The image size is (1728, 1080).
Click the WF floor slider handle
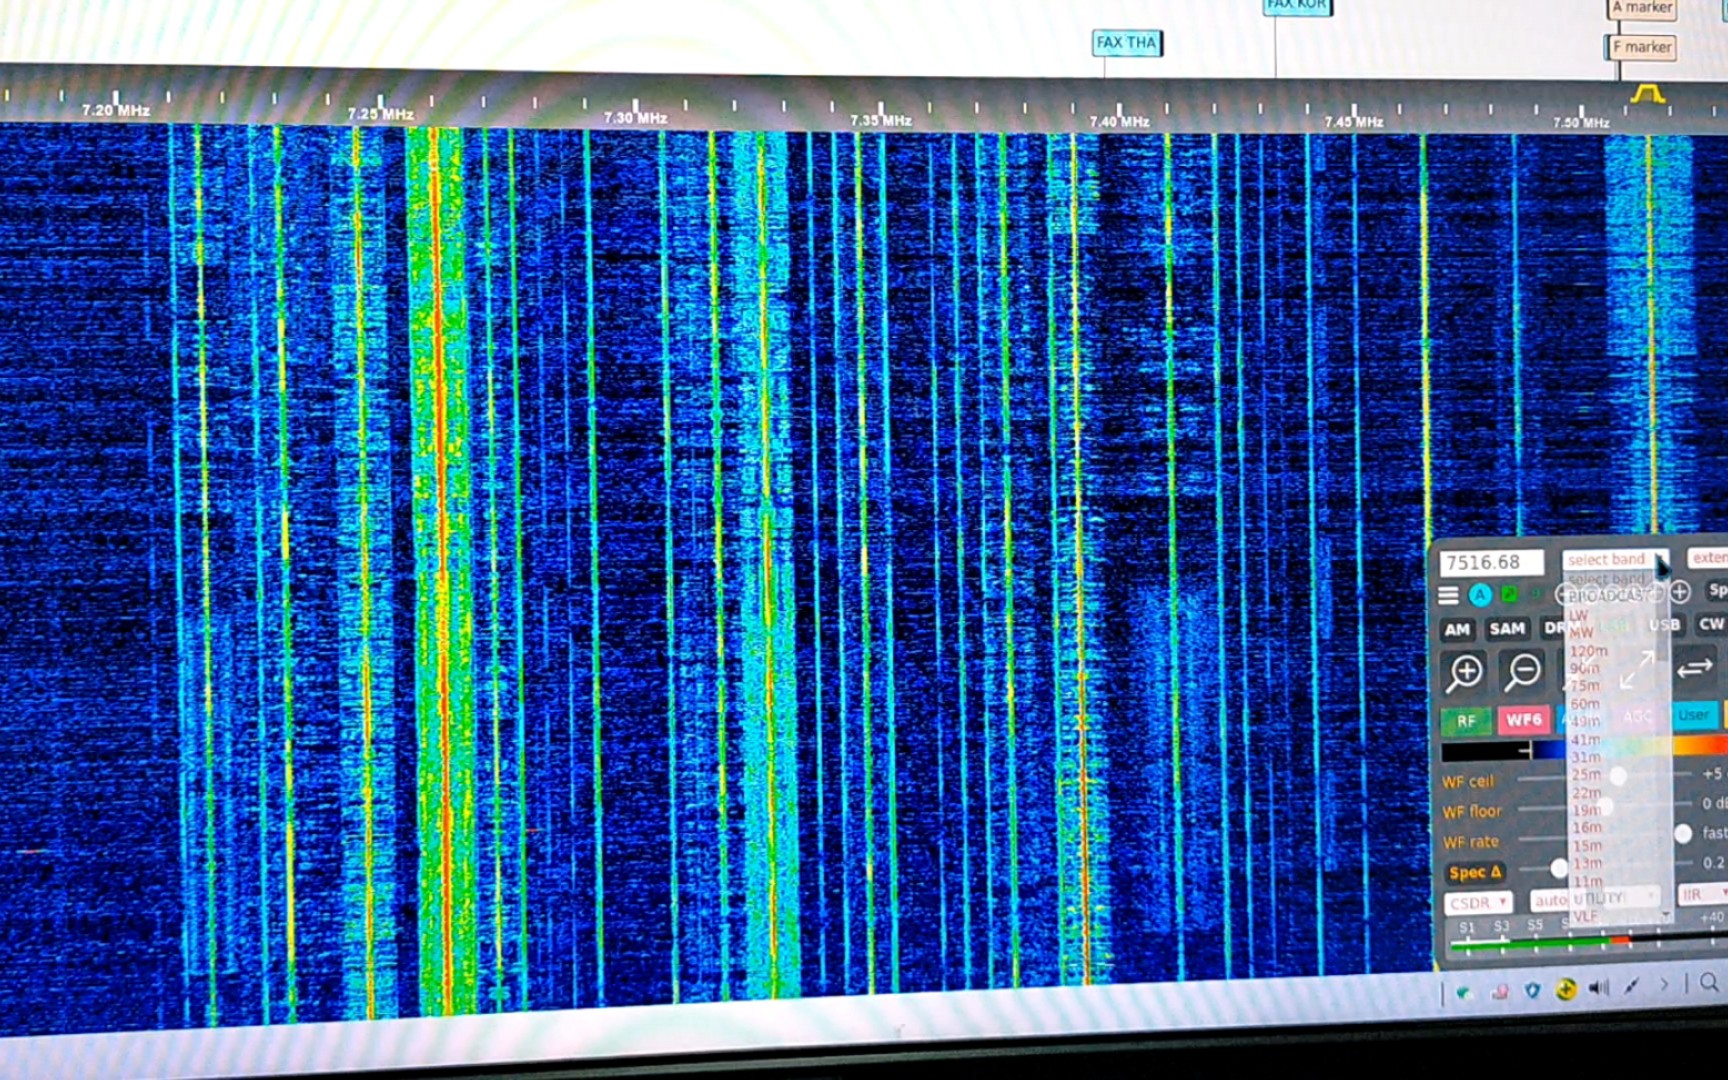point(1604,806)
